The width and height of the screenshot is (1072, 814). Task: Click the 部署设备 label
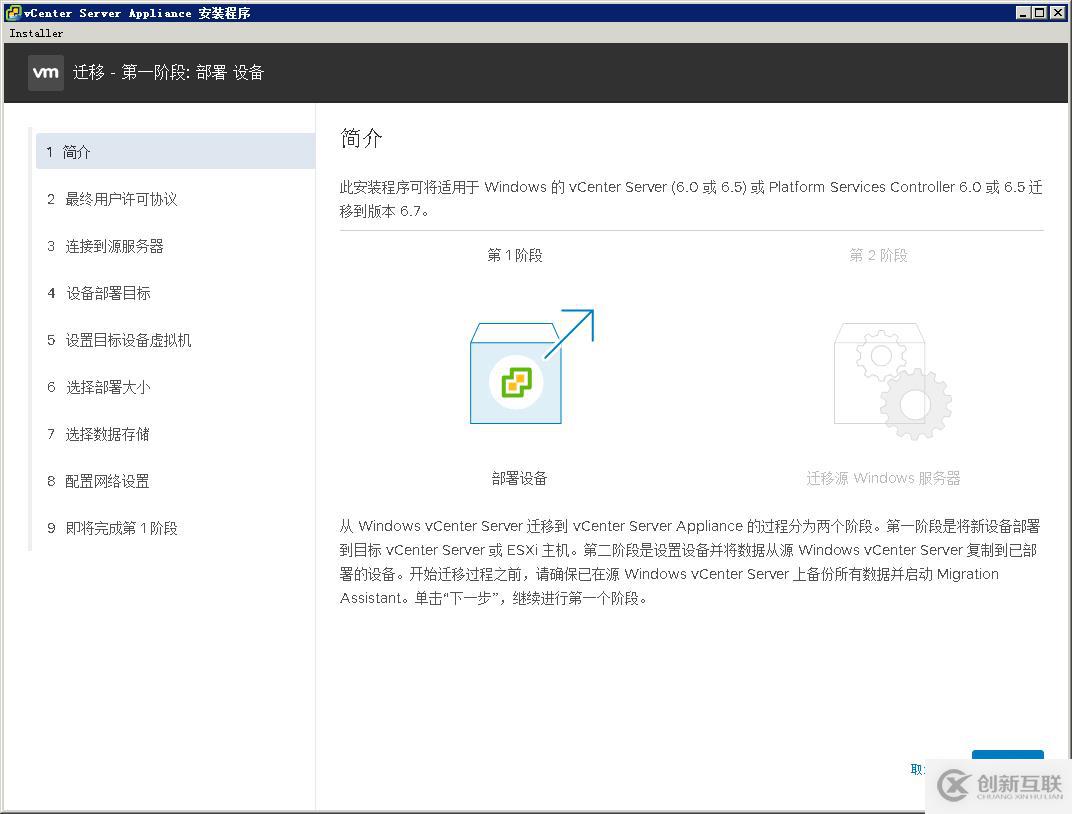(520, 478)
